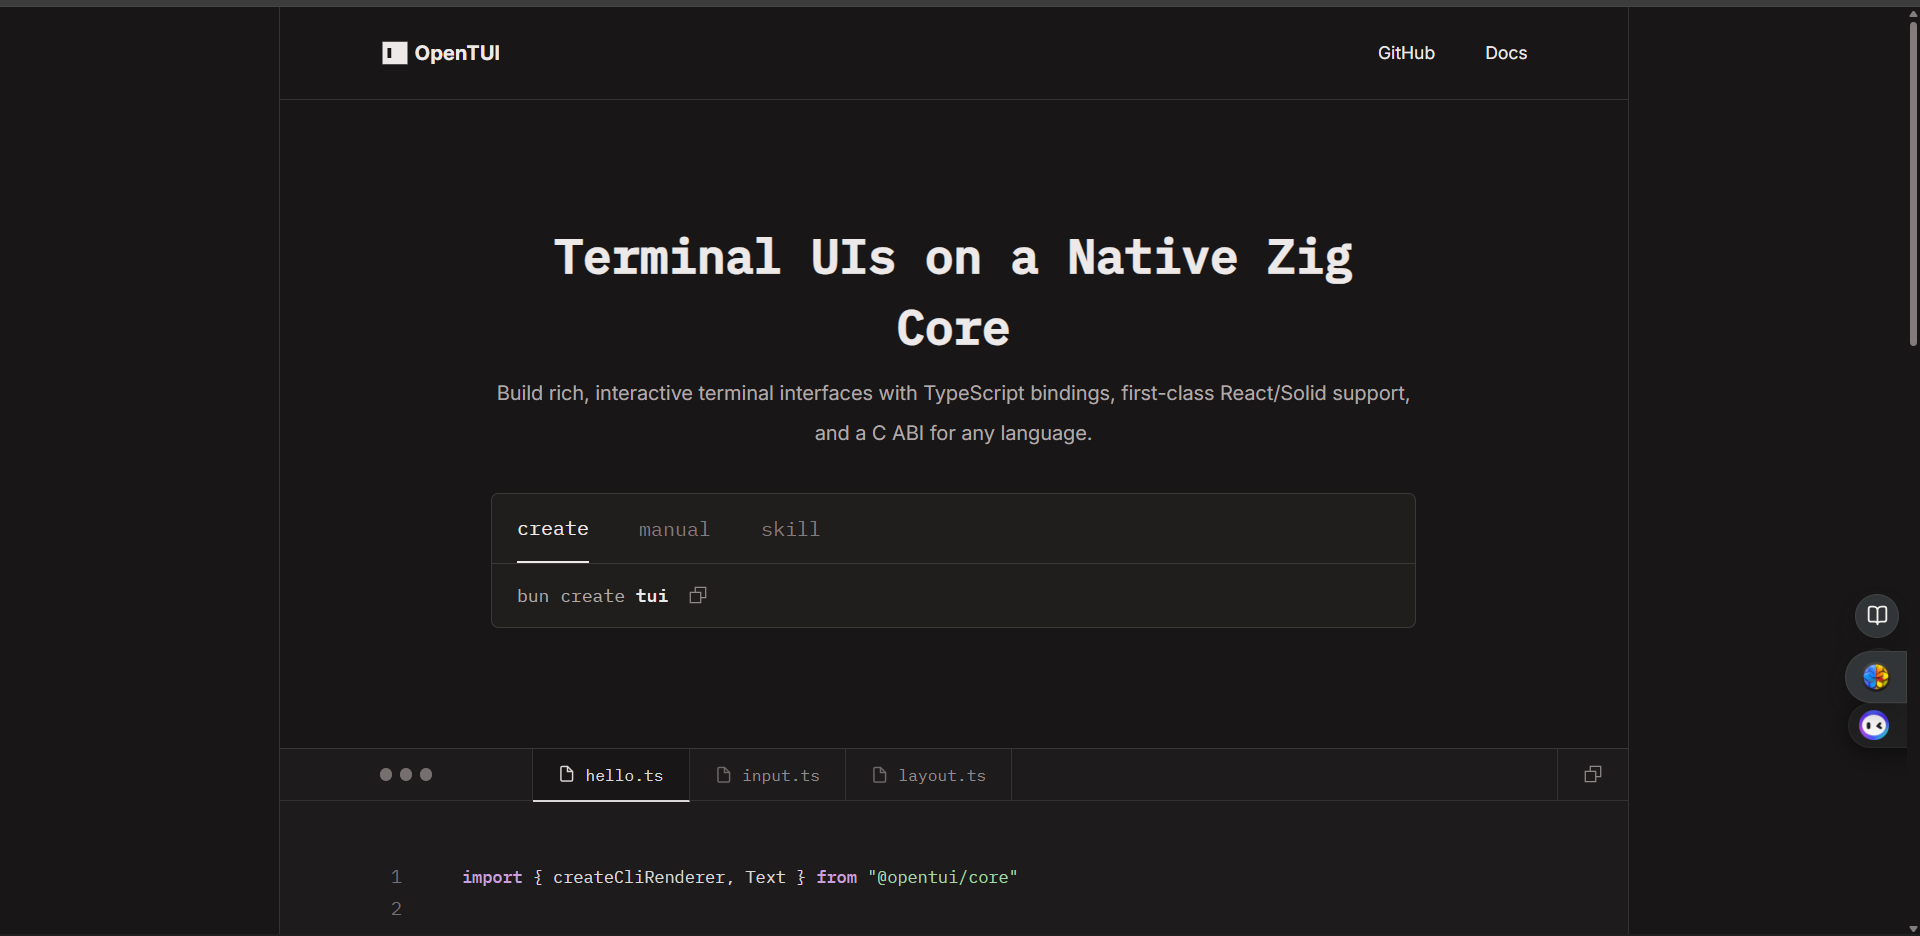
Task: Select the hello.ts file tab
Action: pyautogui.click(x=611, y=775)
